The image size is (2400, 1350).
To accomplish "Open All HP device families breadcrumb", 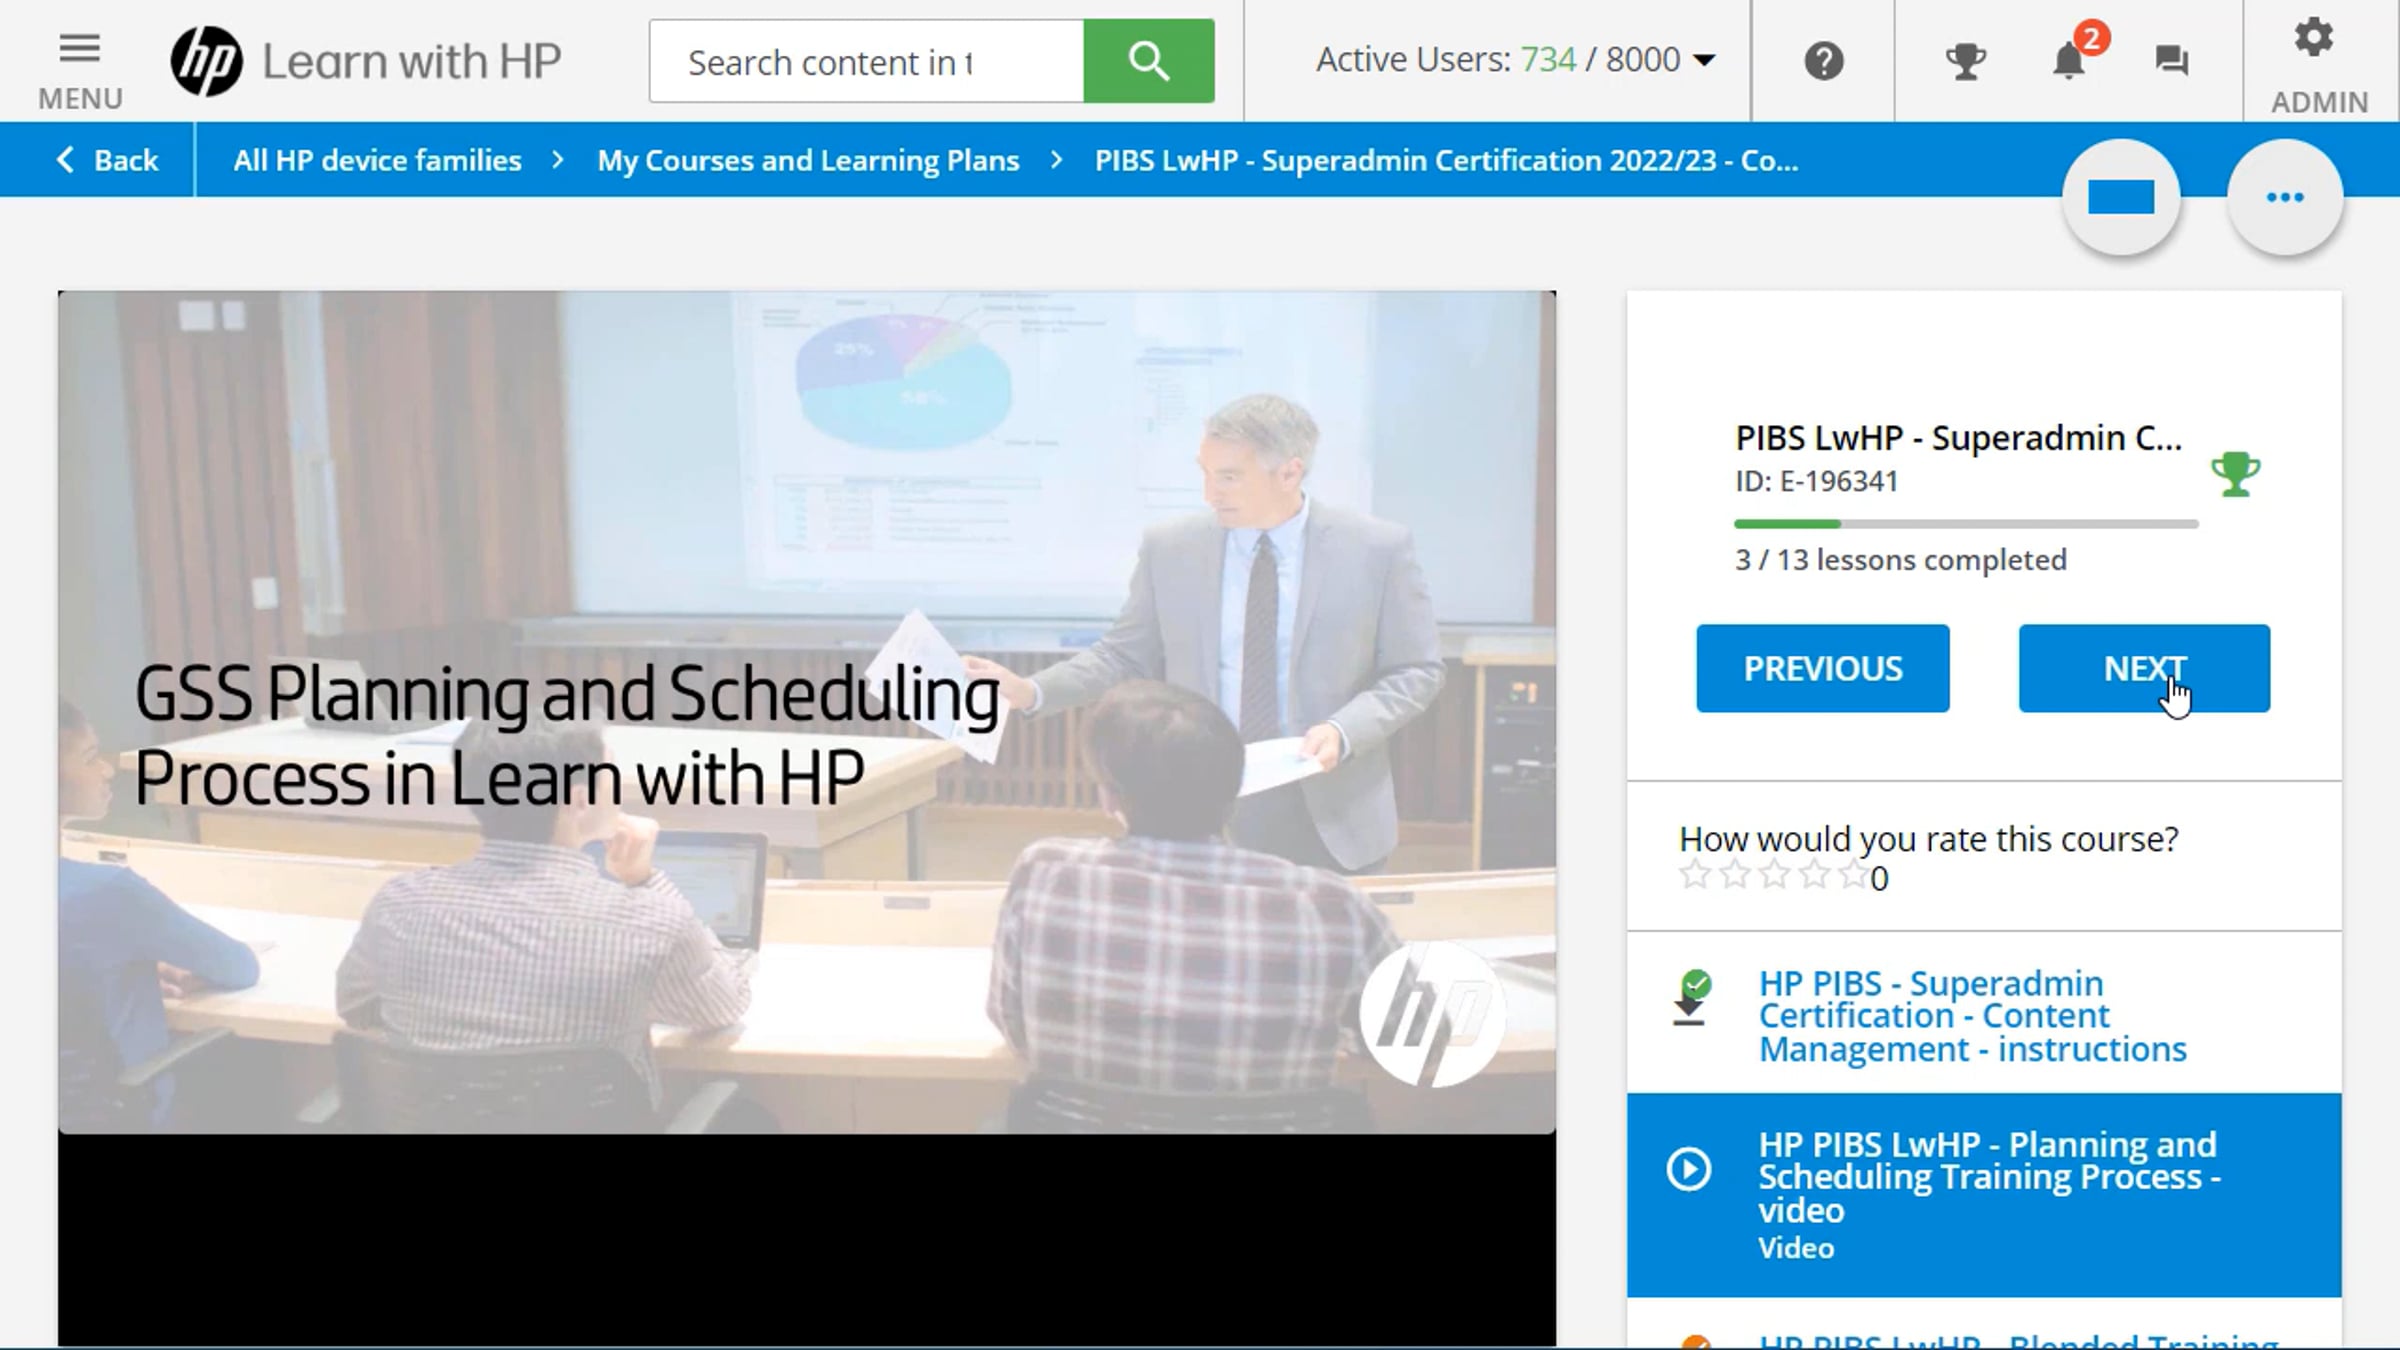I will coord(377,160).
